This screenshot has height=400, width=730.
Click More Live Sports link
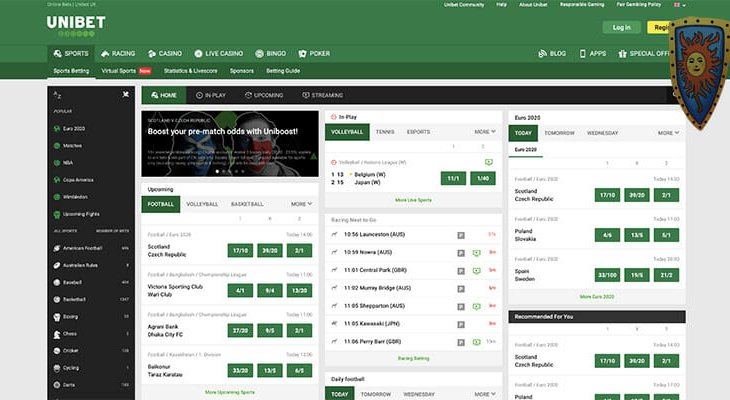click(413, 200)
